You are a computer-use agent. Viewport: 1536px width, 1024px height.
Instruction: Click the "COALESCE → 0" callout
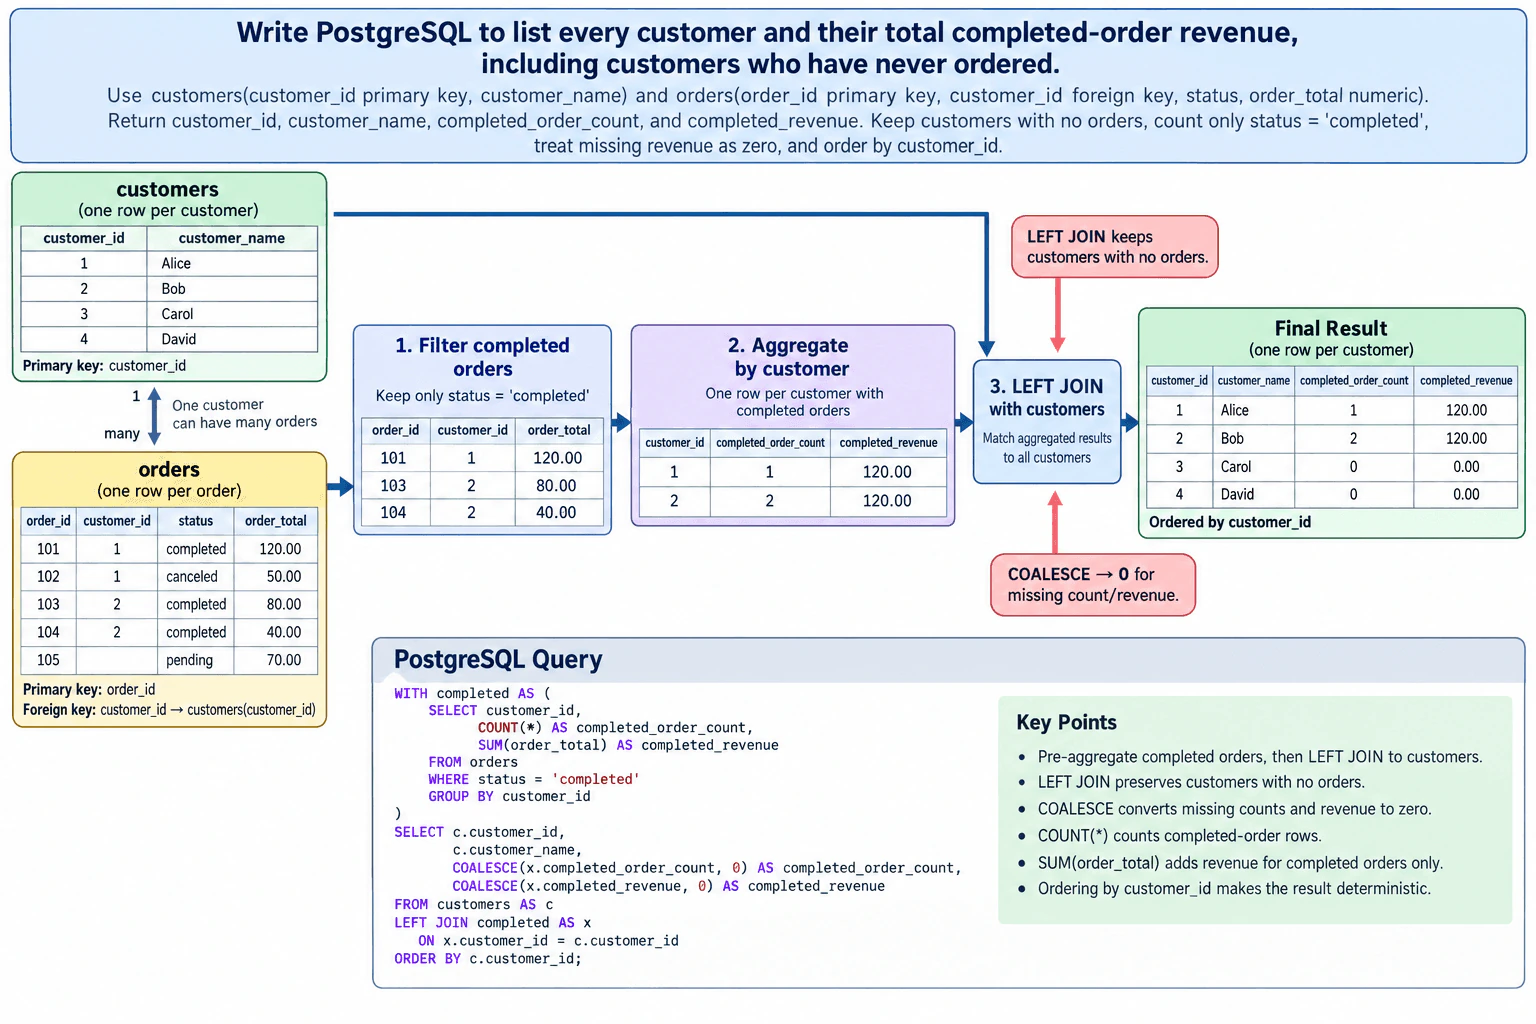tap(1093, 585)
